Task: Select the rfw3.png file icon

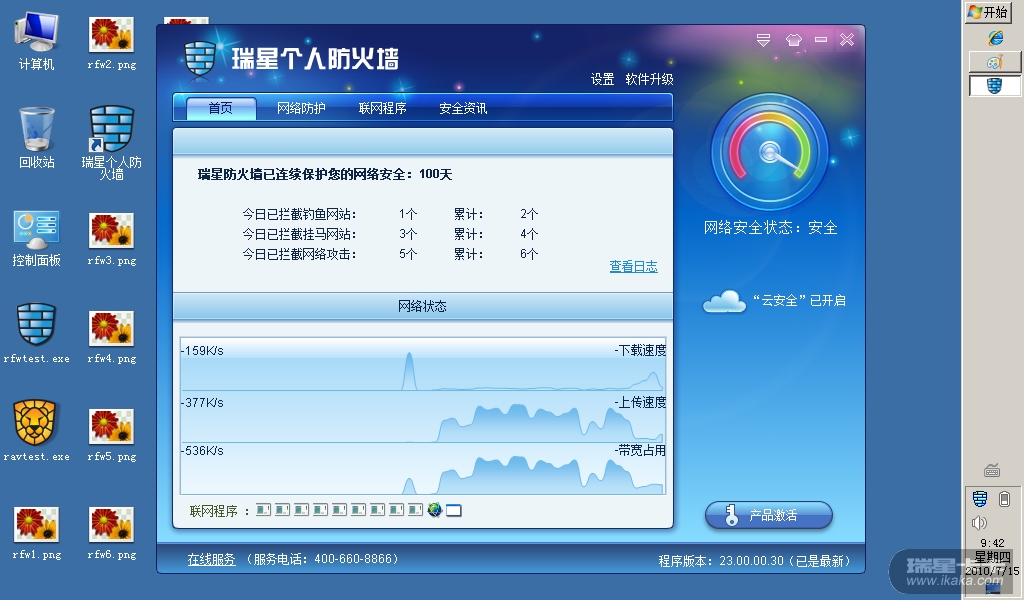Action: [x=112, y=238]
